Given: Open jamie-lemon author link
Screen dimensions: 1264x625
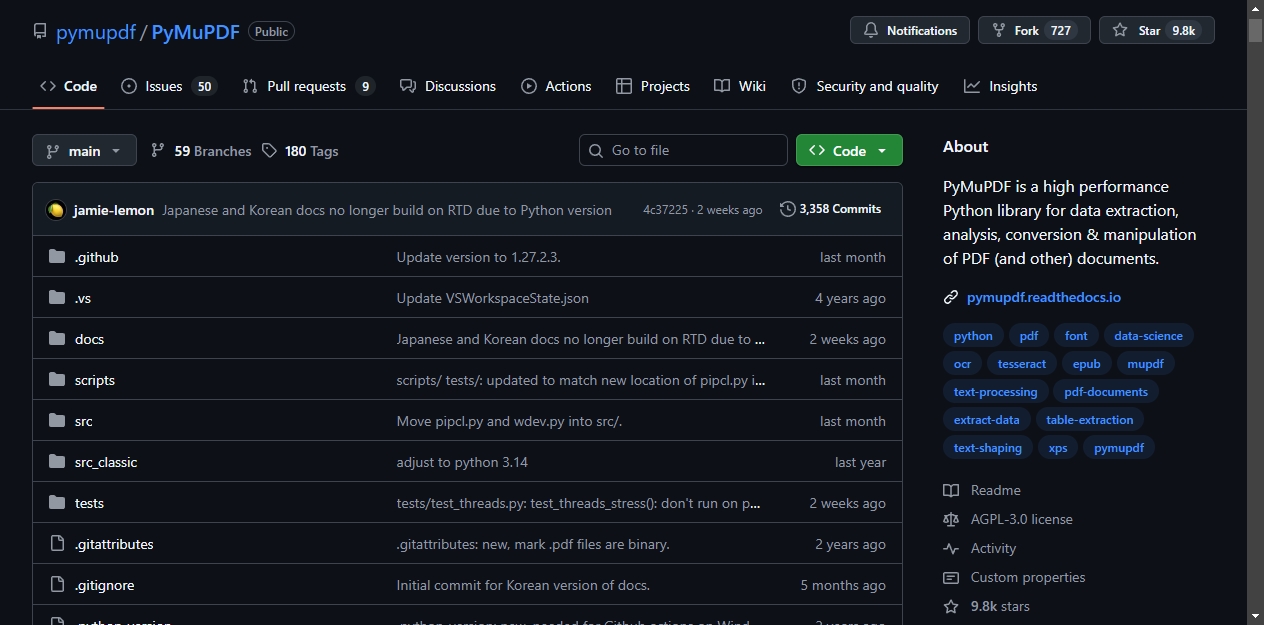Looking at the screenshot, I should click(x=114, y=210).
